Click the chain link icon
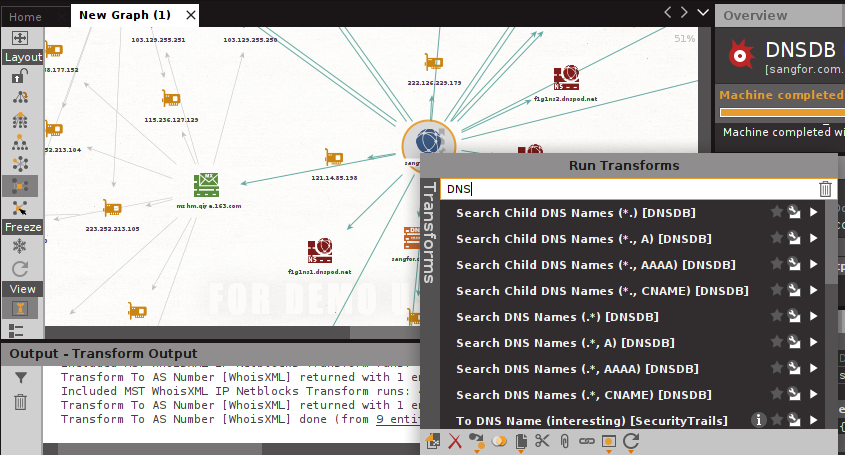The width and height of the screenshot is (845, 455). point(586,442)
